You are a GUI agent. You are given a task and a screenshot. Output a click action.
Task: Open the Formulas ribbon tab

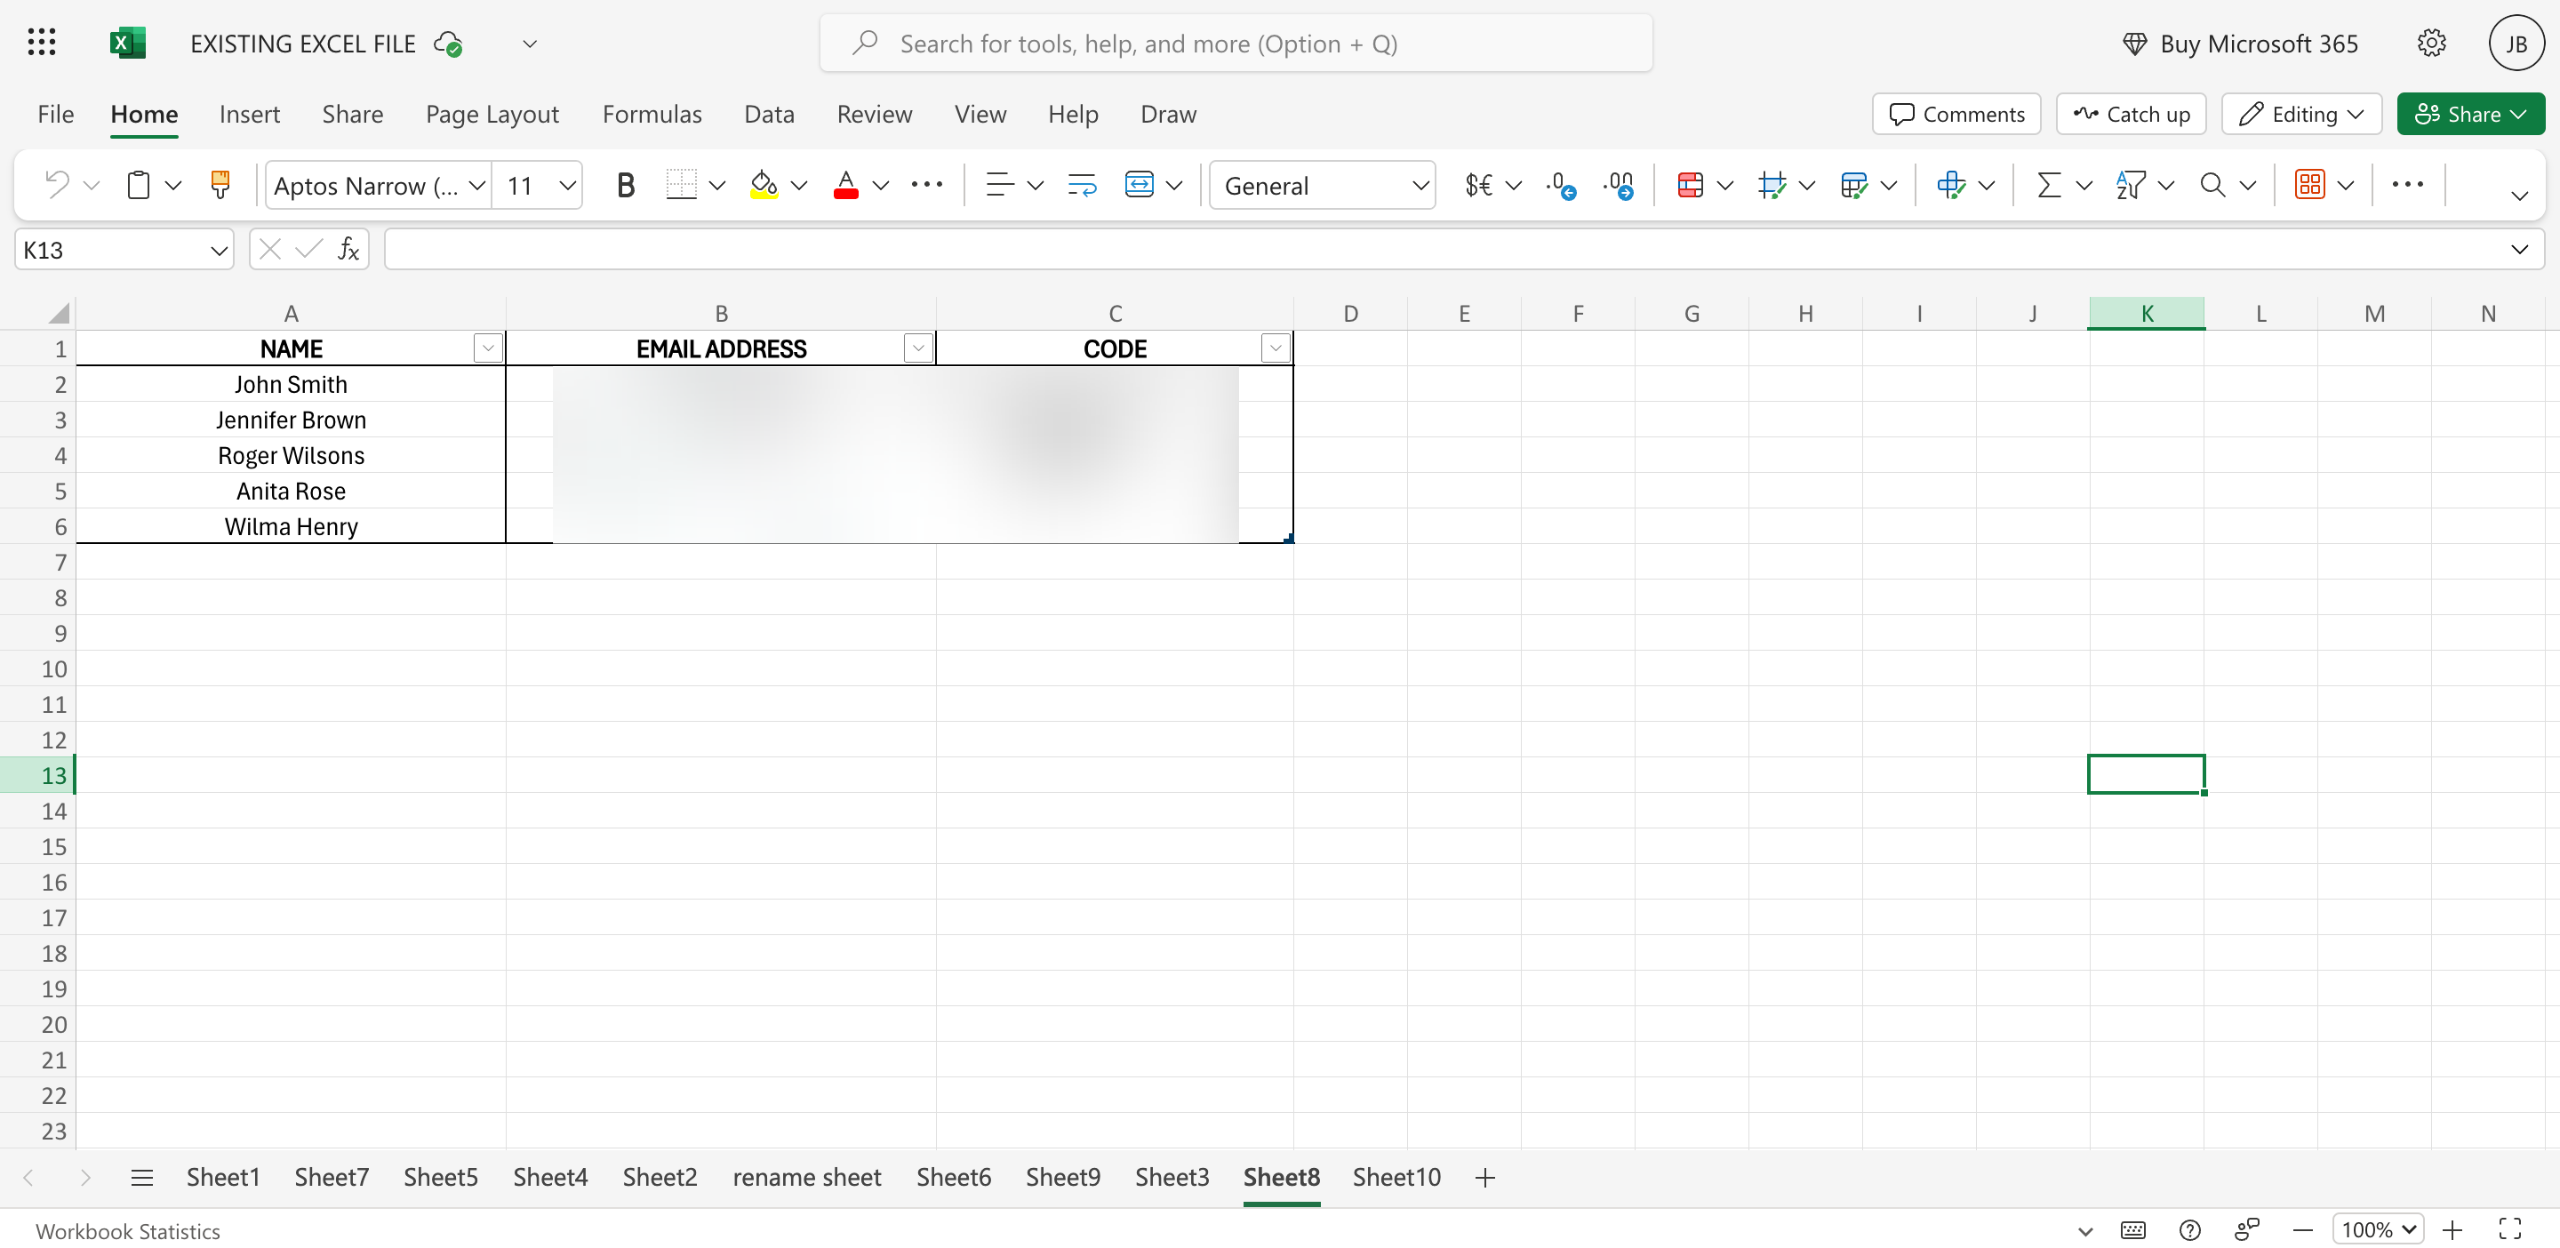point(652,114)
